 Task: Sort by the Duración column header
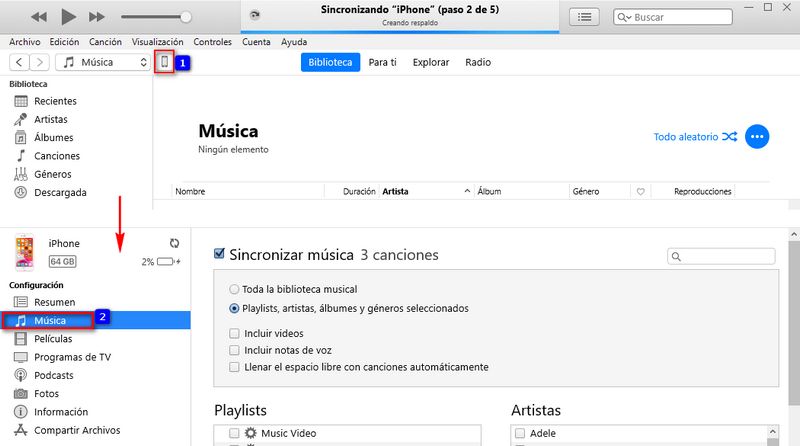point(359,191)
